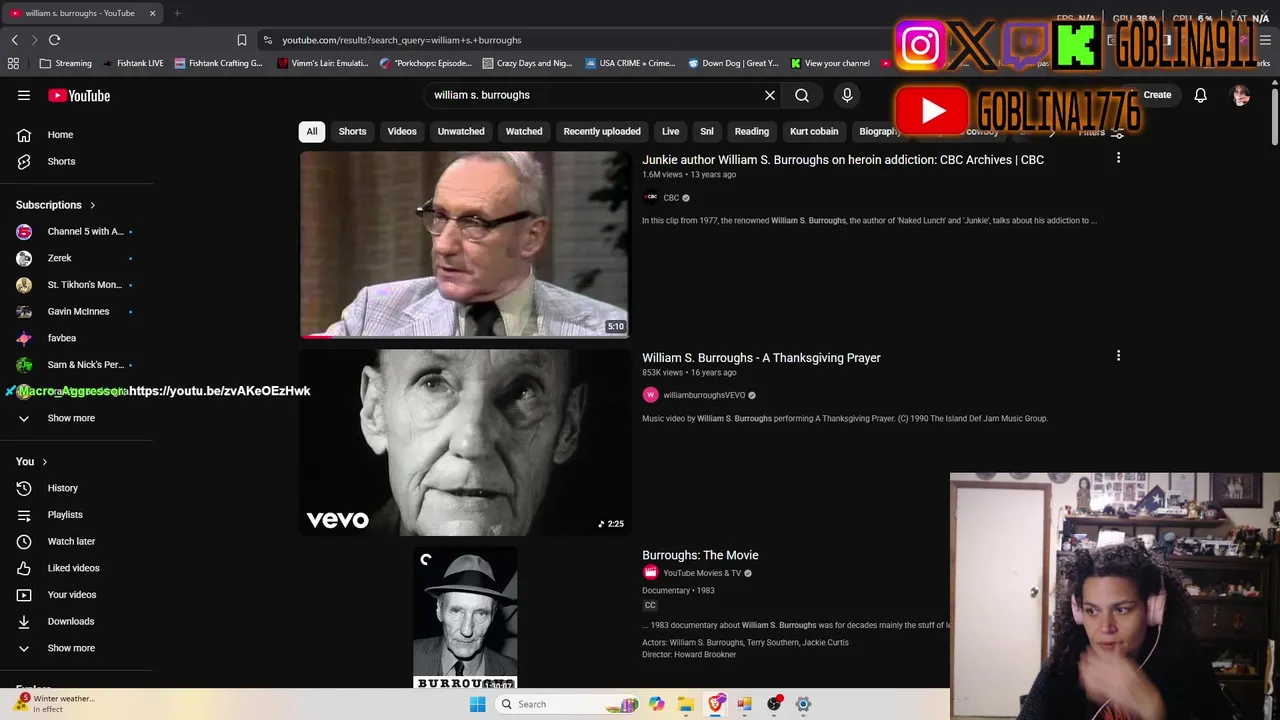Select the Recently uploaded filter chip

pyautogui.click(x=602, y=131)
